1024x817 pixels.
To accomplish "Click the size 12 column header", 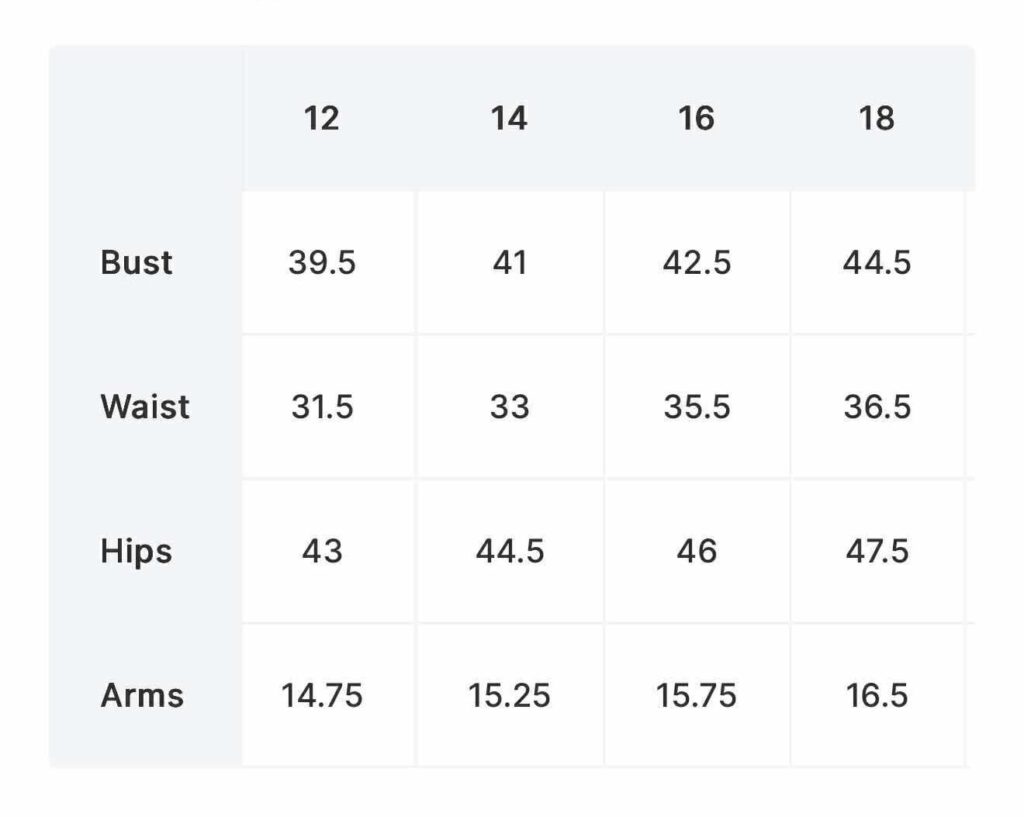I will (321, 119).
